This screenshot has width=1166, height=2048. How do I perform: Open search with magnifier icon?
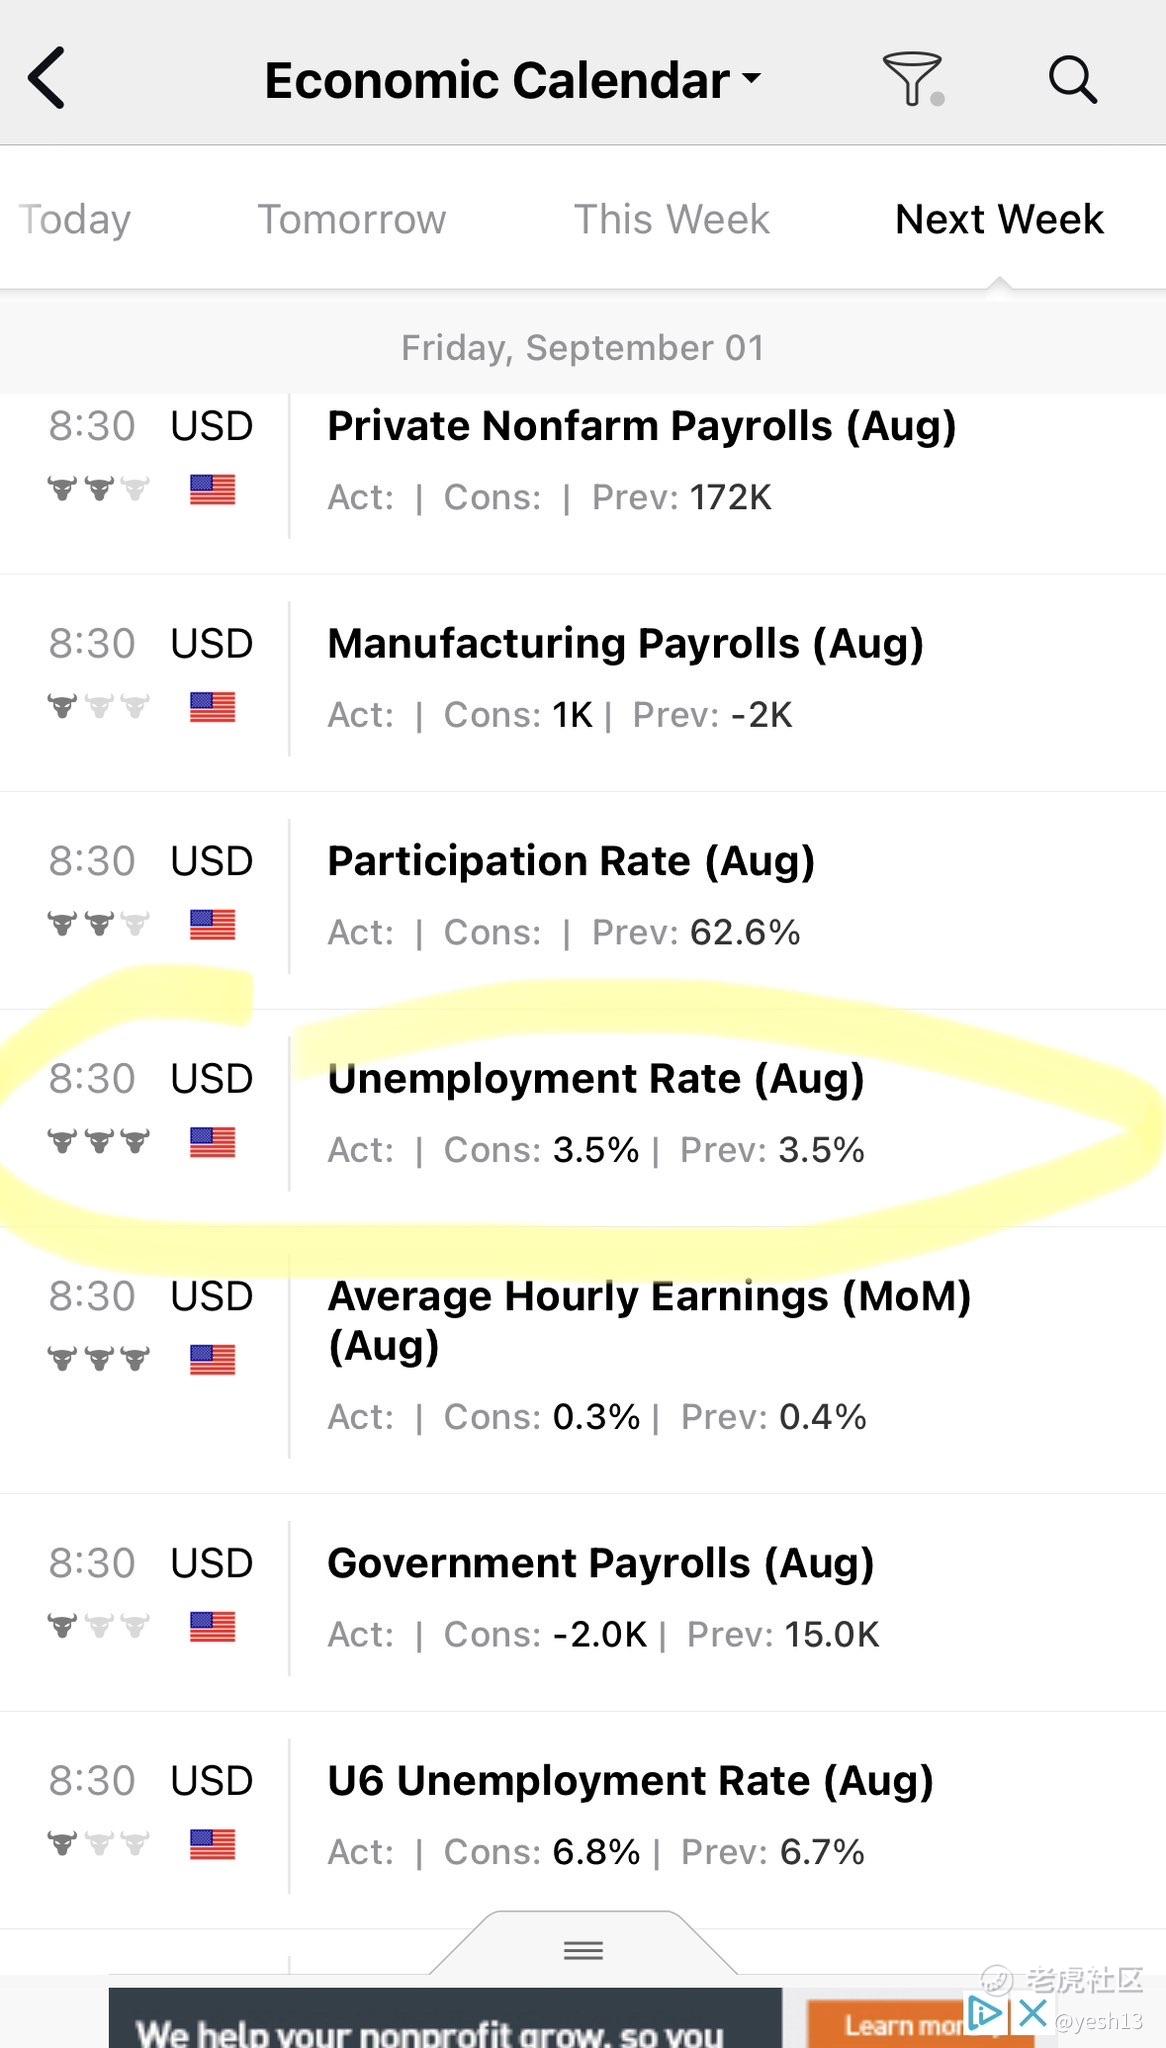click(1072, 79)
